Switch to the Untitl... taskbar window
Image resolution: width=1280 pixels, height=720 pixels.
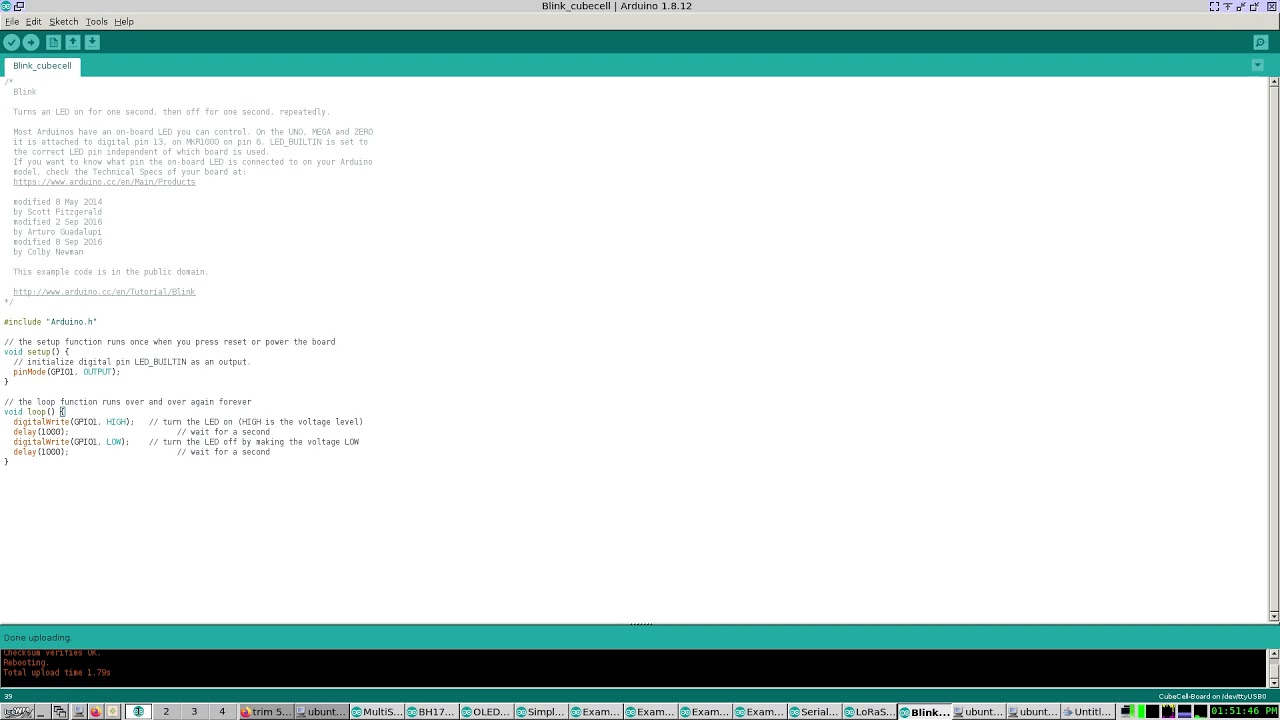[1088, 712]
